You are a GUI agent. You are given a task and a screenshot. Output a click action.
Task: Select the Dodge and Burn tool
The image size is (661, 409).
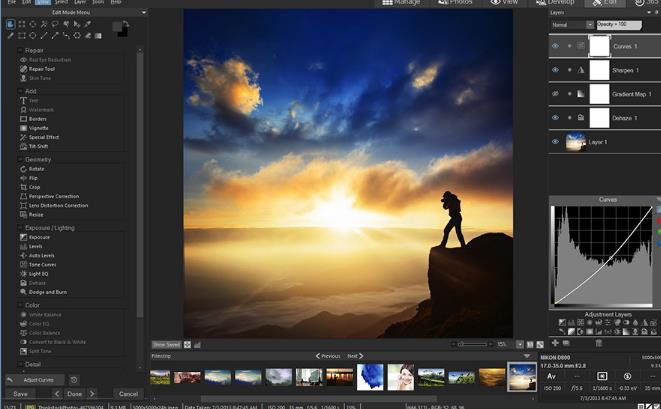(x=46, y=291)
